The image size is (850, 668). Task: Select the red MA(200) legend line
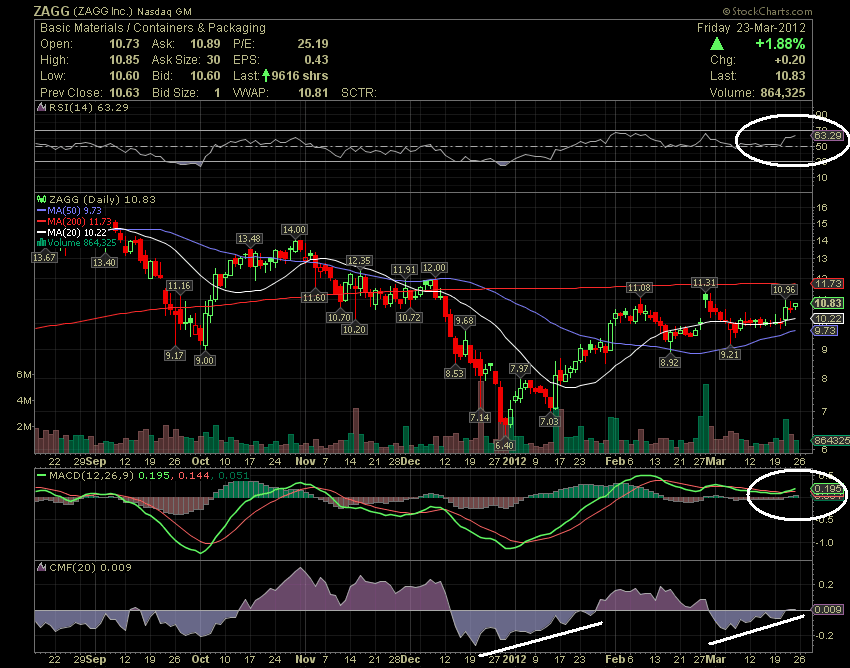[41, 221]
